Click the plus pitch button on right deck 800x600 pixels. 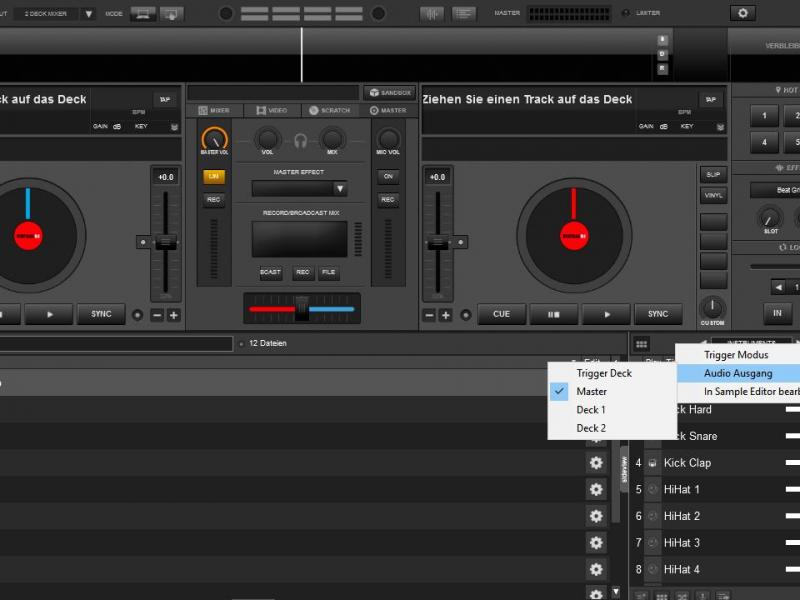click(446, 315)
